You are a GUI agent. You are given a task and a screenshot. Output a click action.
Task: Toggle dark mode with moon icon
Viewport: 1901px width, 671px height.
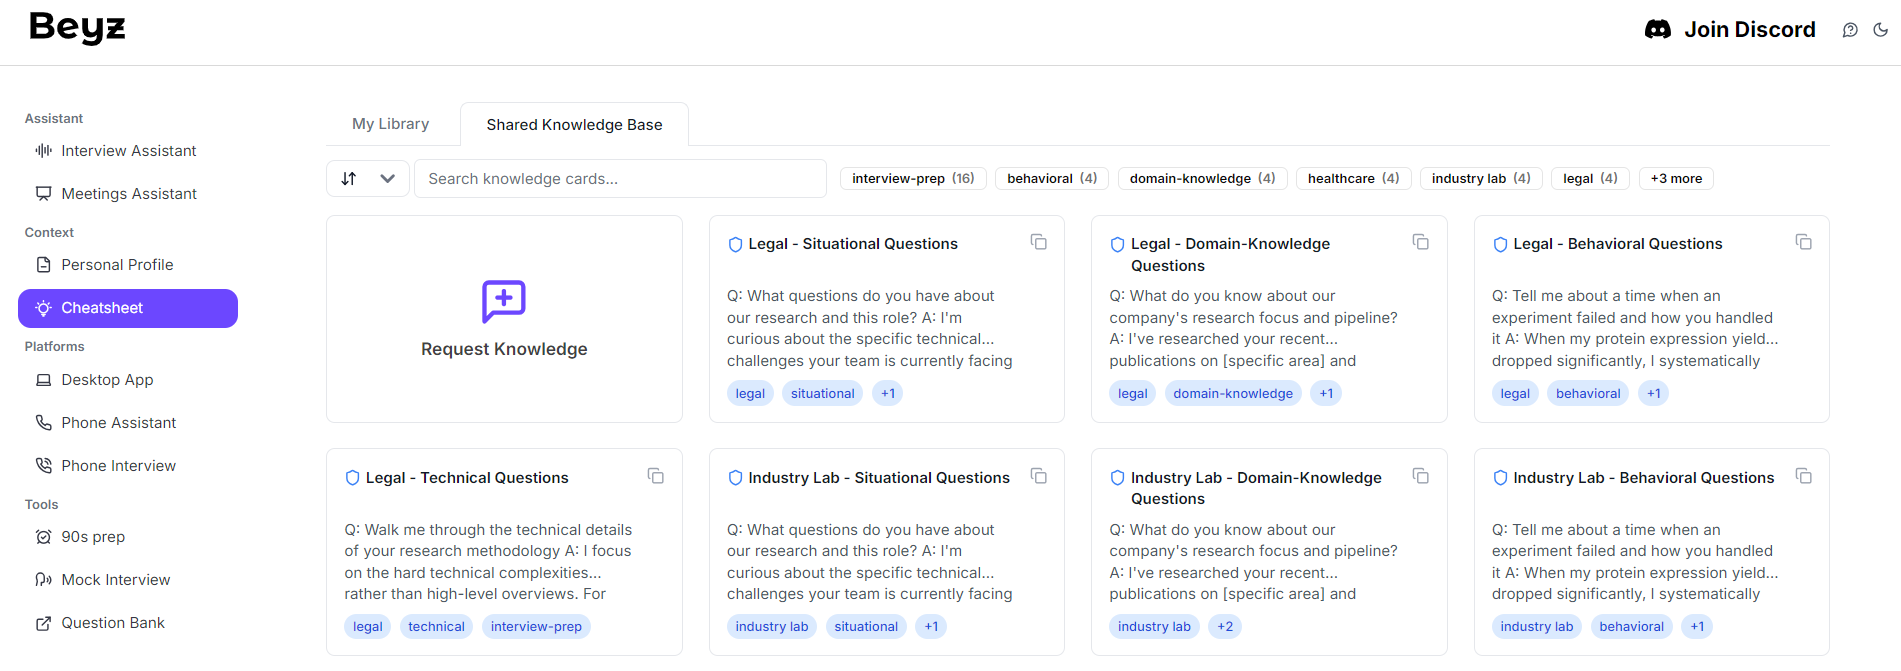[x=1880, y=30]
